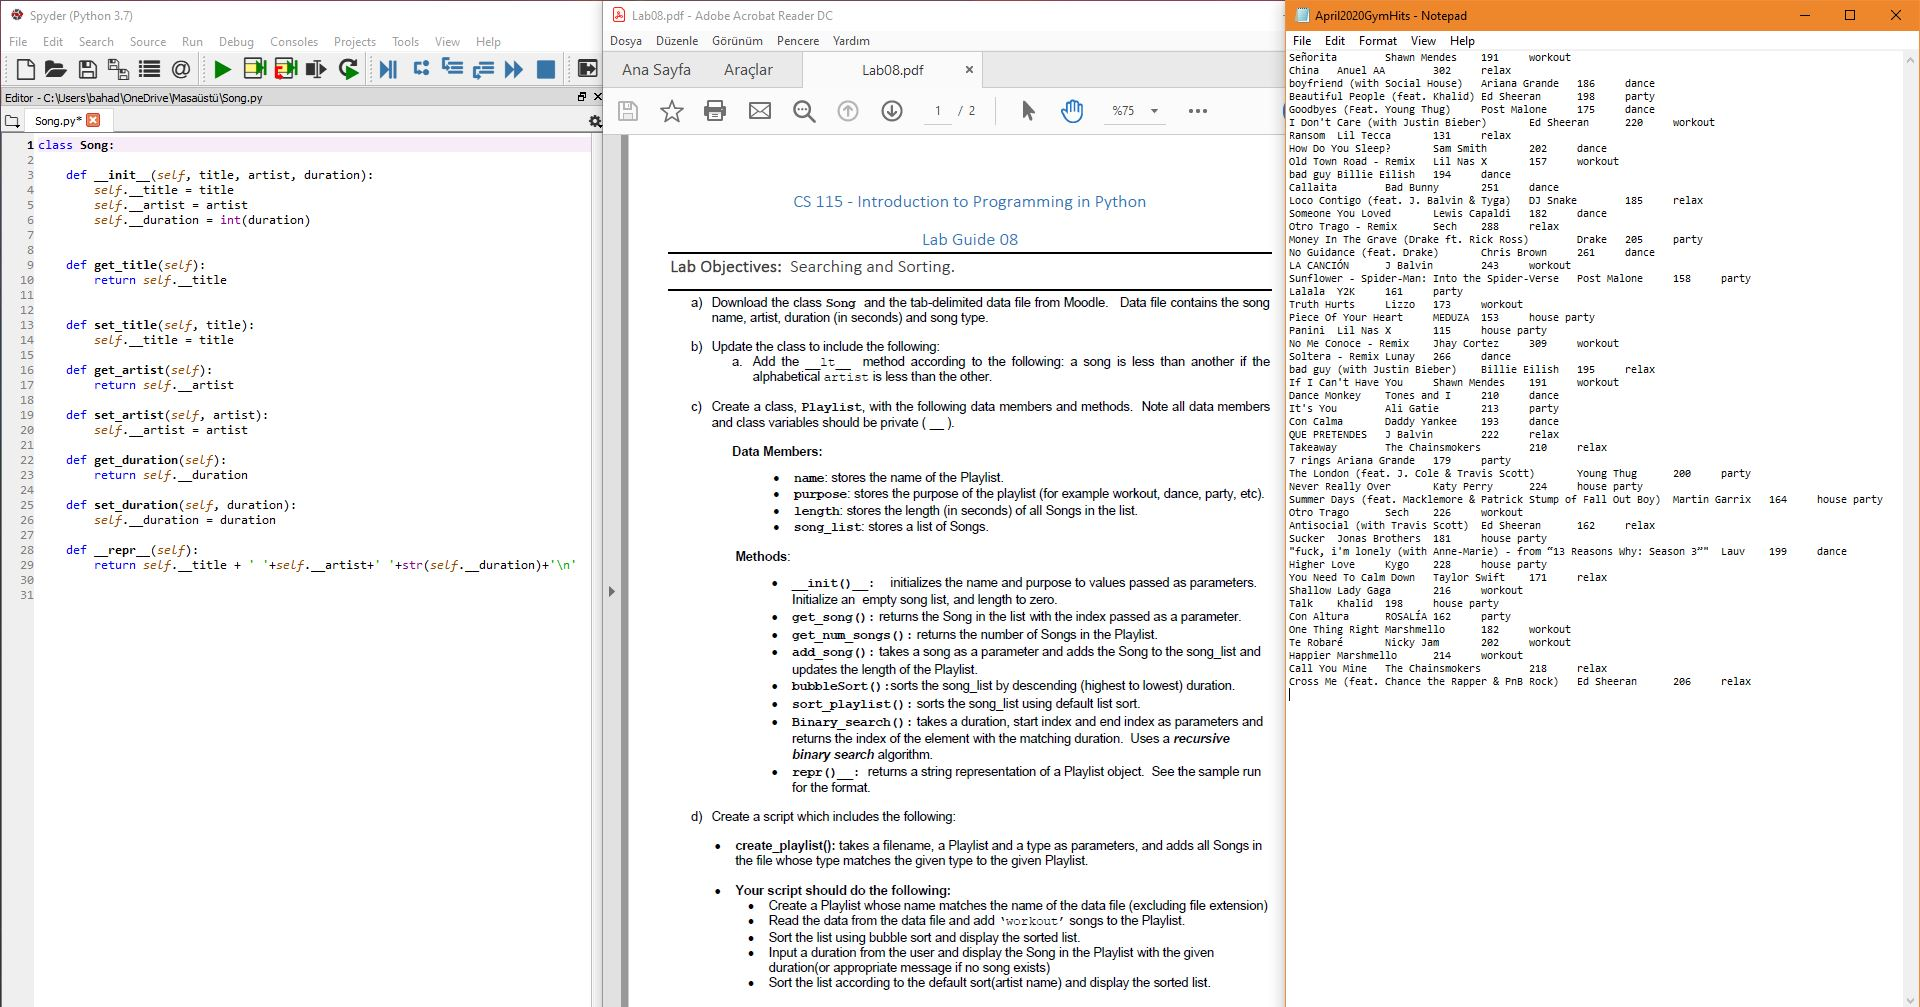This screenshot has width=1920, height=1007.
Task: Find text magnifier icon in Acrobat
Action: [804, 111]
